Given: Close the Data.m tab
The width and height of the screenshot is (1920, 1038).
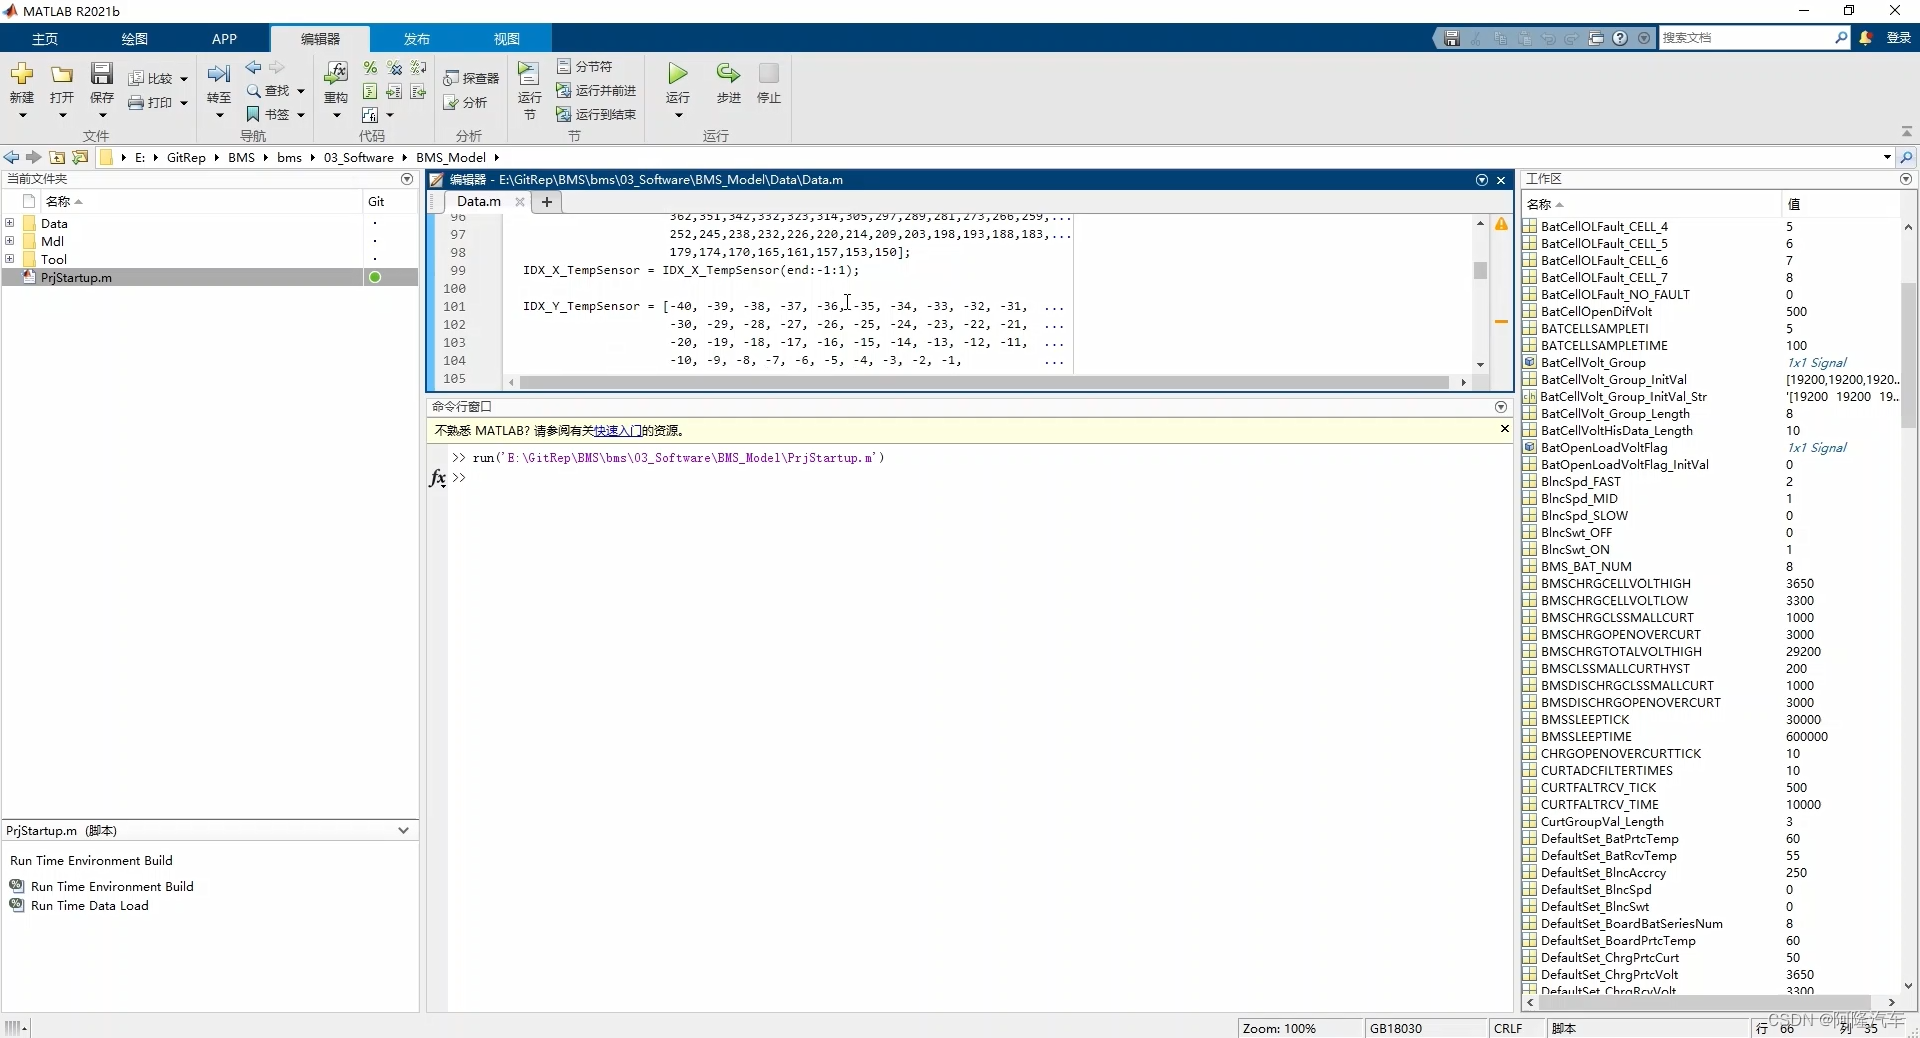Looking at the screenshot, I should [520, 202].
